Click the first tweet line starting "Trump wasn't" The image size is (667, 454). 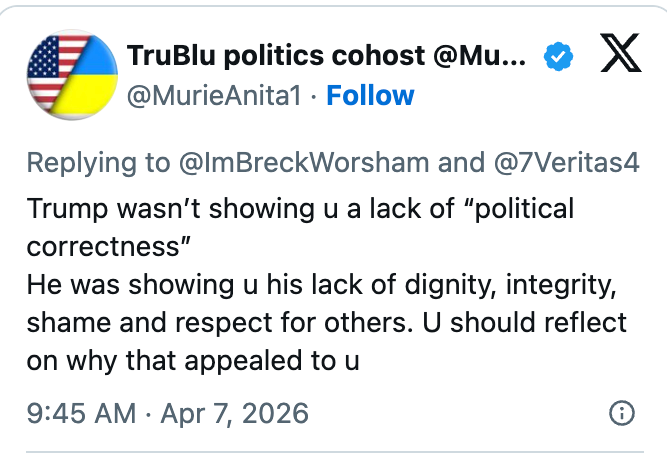tap(300, 209)
